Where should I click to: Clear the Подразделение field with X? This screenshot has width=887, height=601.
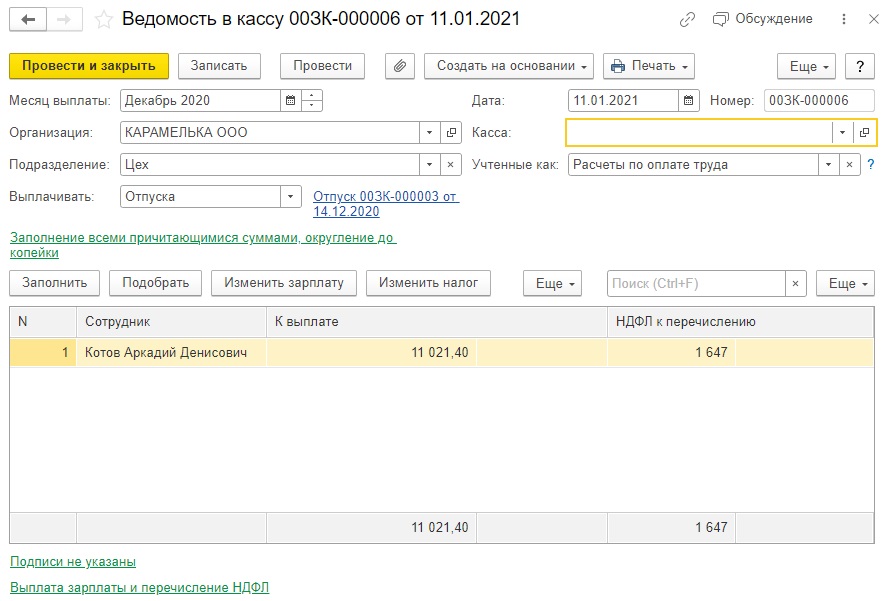(x=451, y=165)
